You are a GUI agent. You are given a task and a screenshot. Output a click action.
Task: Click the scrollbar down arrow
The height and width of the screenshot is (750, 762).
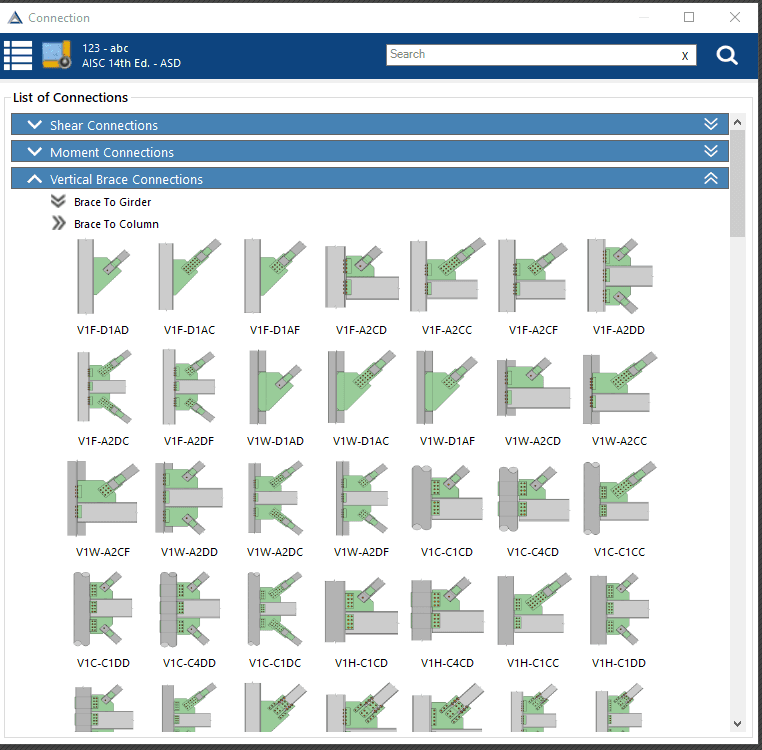[x=737, y=724]
